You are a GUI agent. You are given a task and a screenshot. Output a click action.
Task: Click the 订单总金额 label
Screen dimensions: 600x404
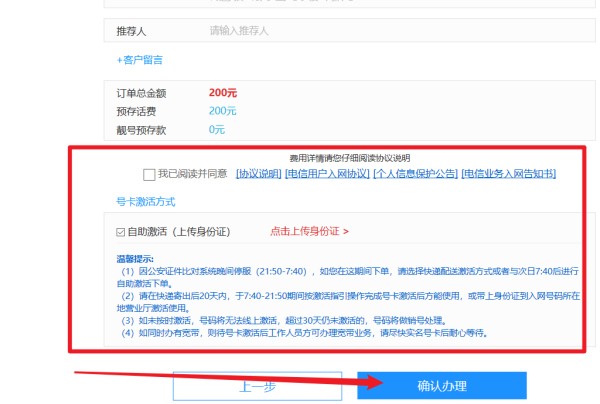143,92
